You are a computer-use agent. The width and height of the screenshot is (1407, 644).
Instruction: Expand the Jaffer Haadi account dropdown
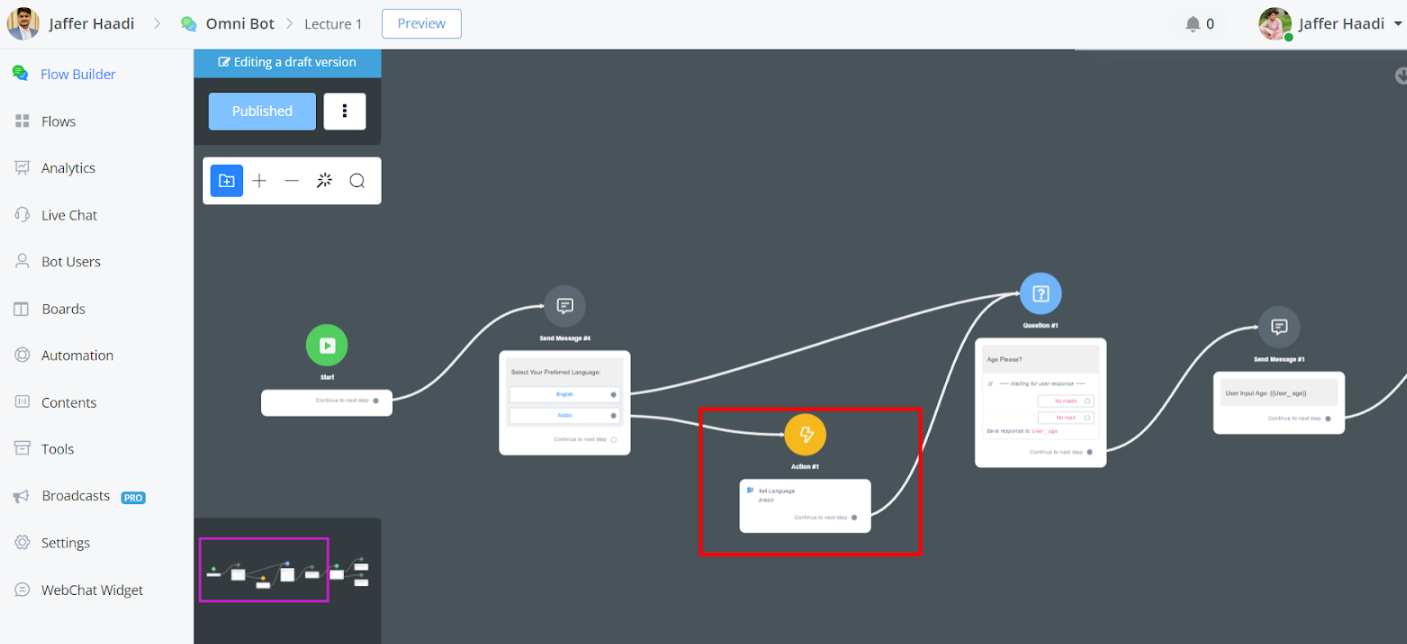coord(1397,24)
